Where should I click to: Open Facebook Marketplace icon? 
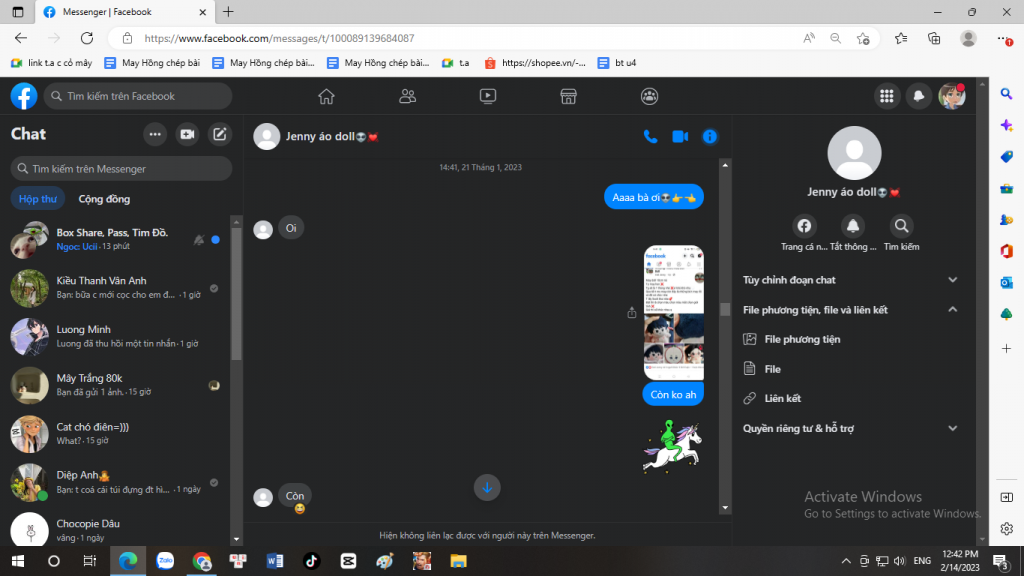(x=568, y=96)
